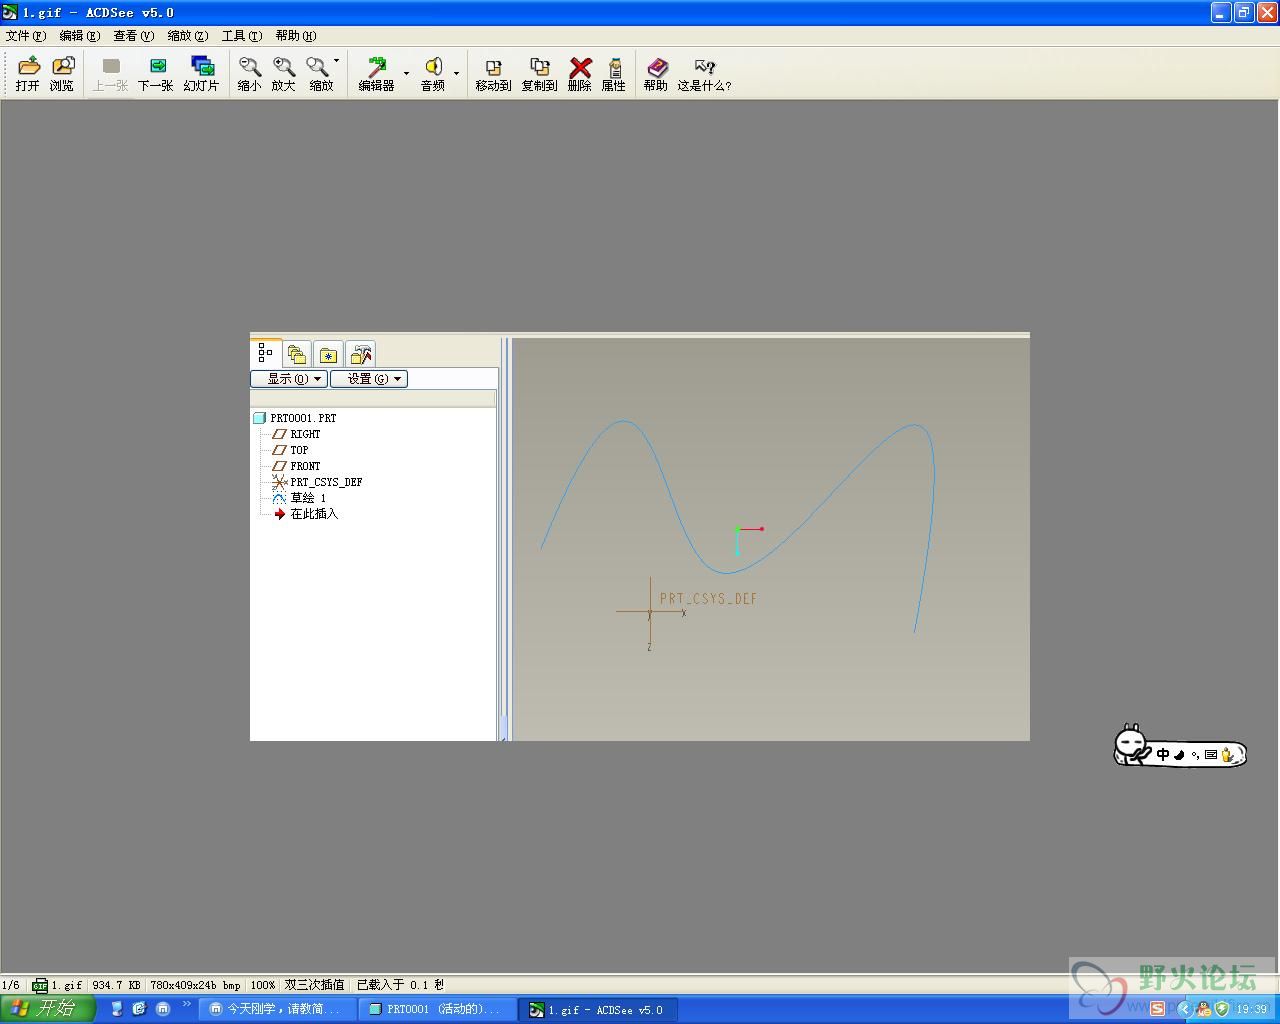1280x1024 pixels.
Task: Click the 1/6 image counter in status bar
Action: pos(11,985)
